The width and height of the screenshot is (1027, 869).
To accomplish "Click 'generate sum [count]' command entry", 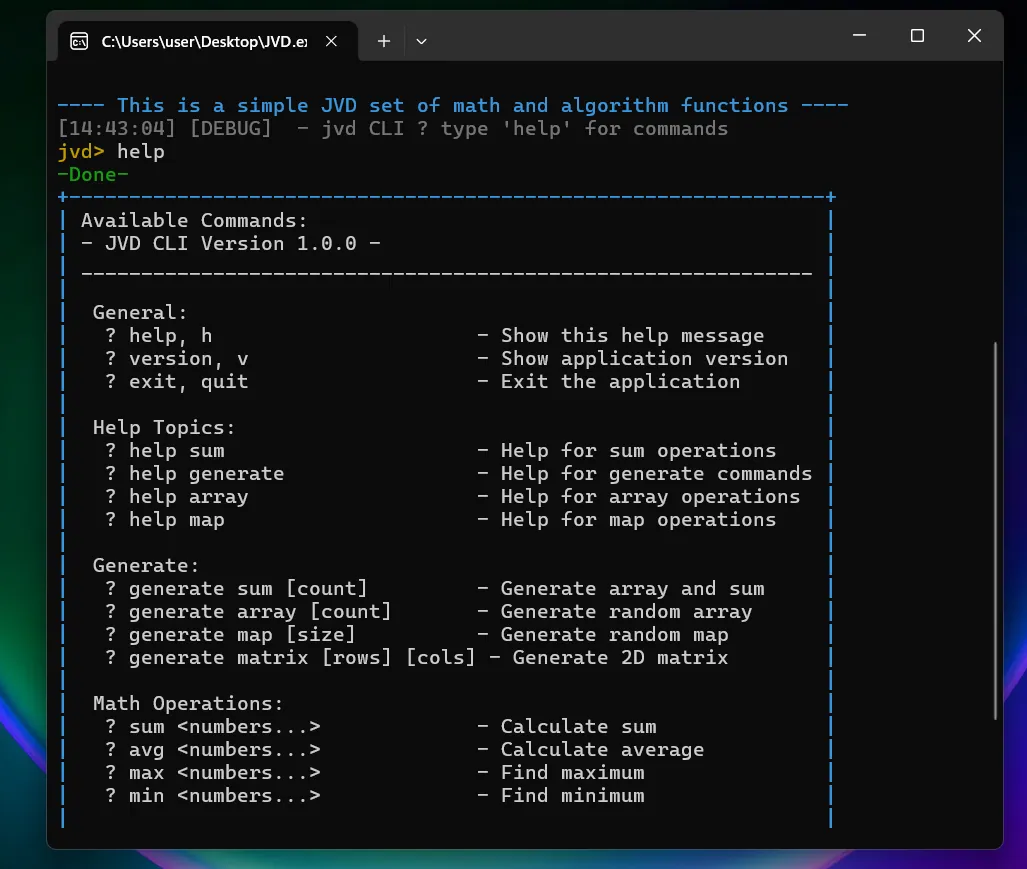I will [x=248, y=589].
